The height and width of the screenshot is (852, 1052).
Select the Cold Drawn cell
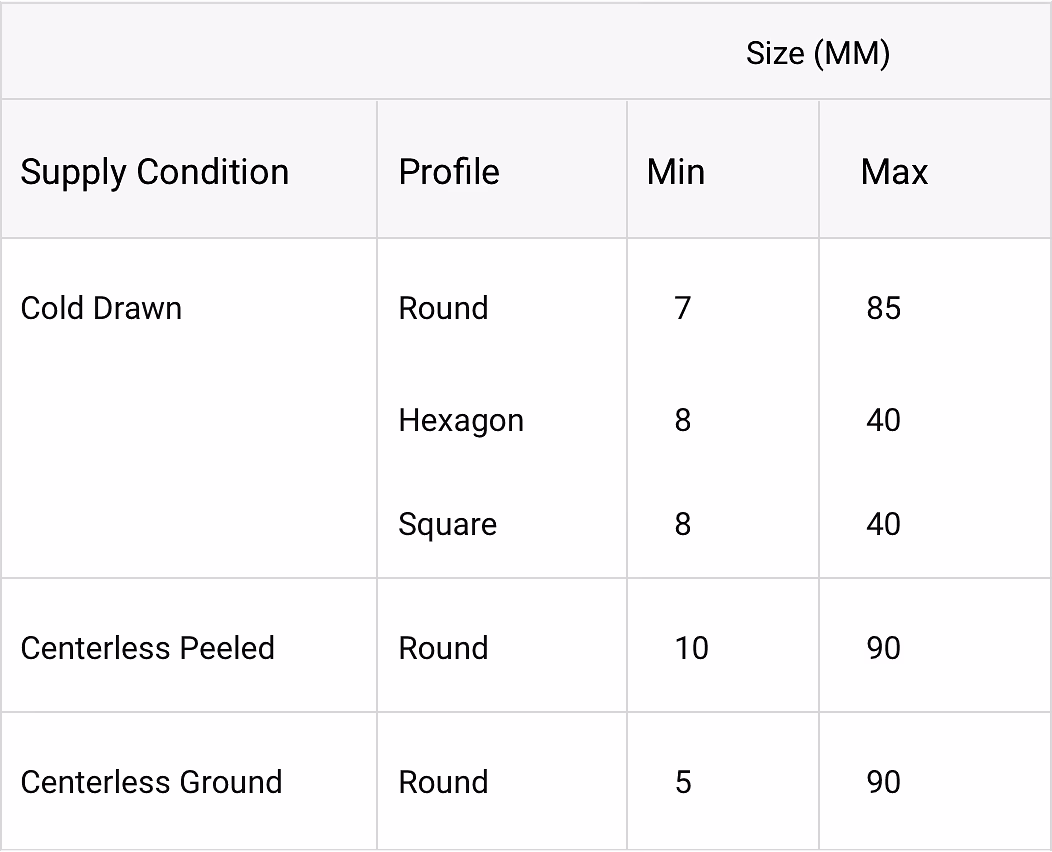[x=101, y=308]
